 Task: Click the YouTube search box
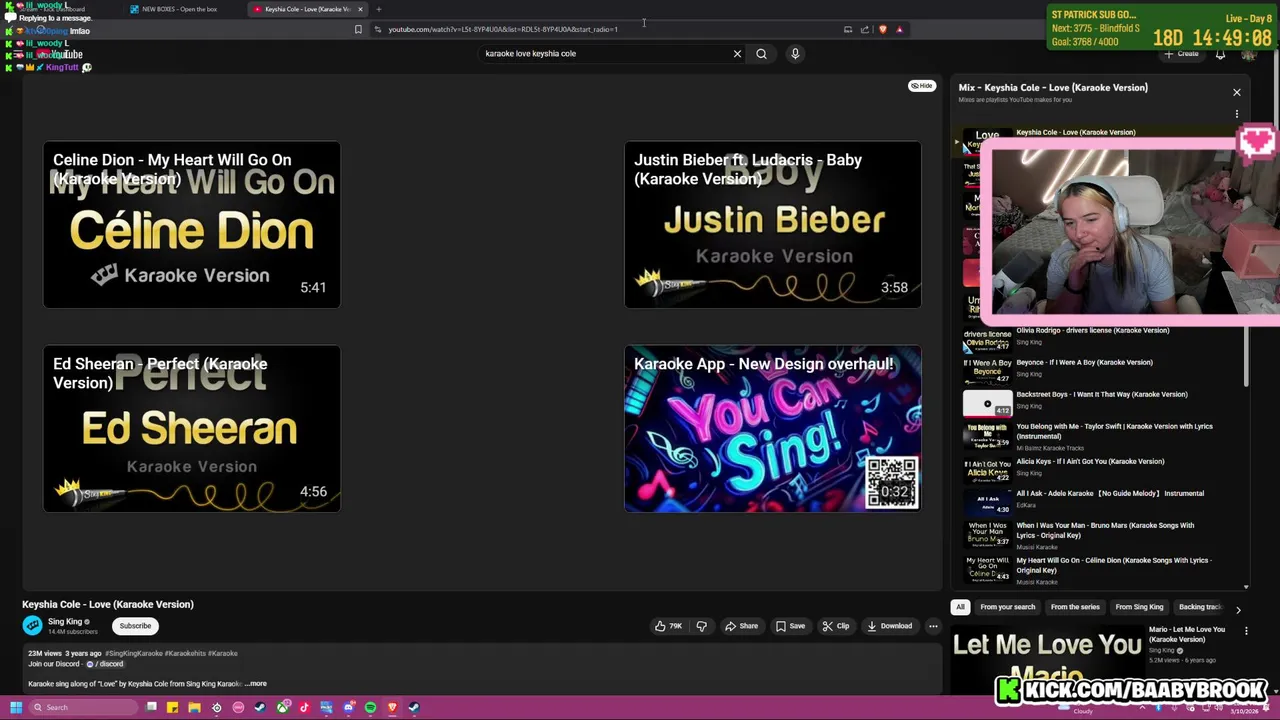605,54
